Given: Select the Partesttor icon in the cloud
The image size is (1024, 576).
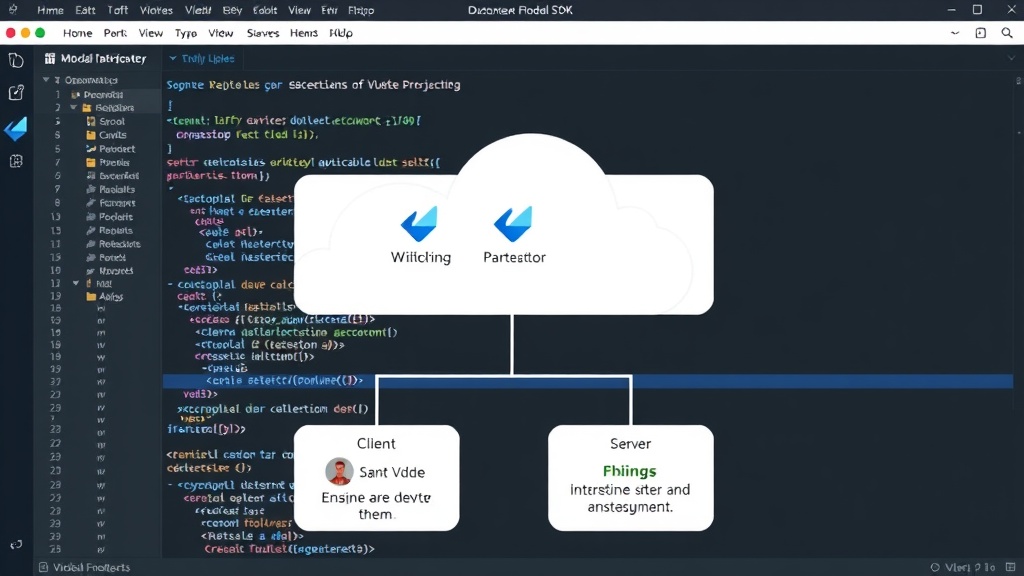Looking at the screenshot, I should pos(513,223).
